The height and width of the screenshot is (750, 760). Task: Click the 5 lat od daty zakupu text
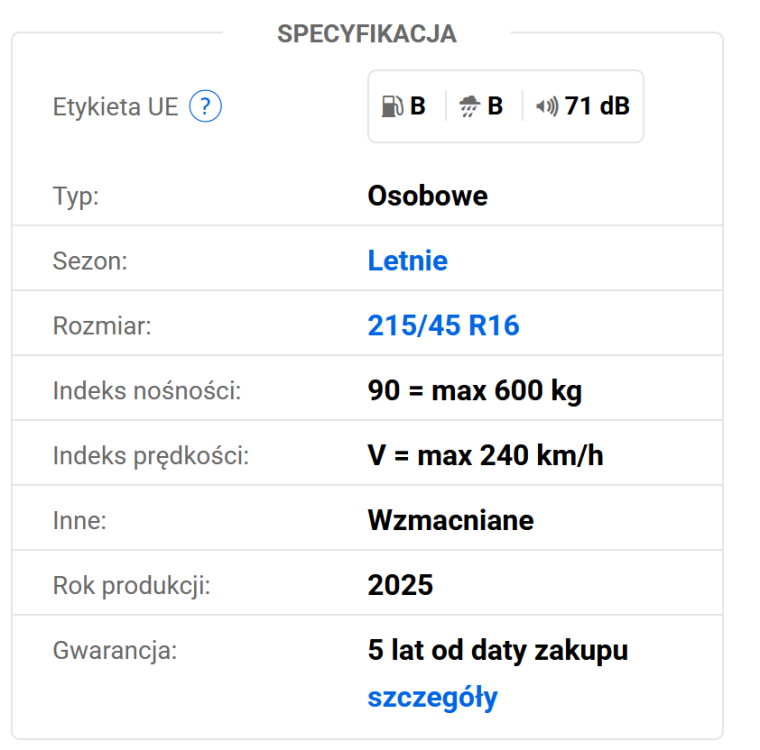pos(497,650)
